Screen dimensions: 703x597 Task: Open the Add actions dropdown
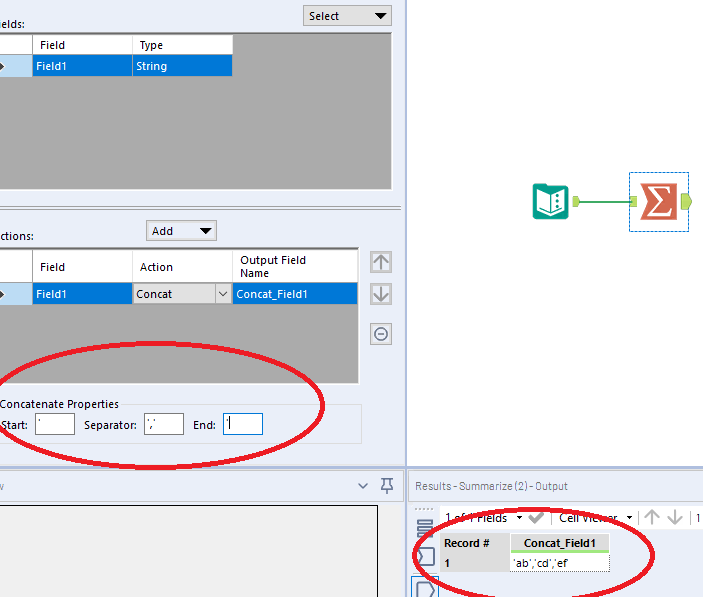(x=181, y=231)
